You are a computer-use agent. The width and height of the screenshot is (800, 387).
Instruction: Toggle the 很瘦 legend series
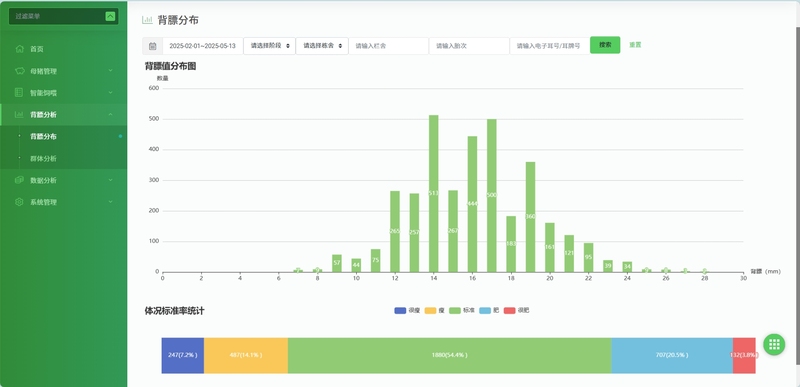[x=407, y=310]
